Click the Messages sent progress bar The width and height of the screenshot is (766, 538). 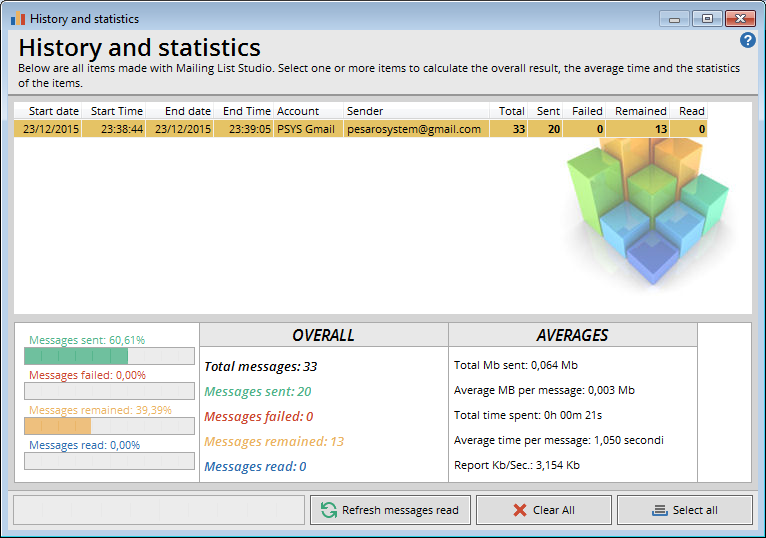(109, 356)
